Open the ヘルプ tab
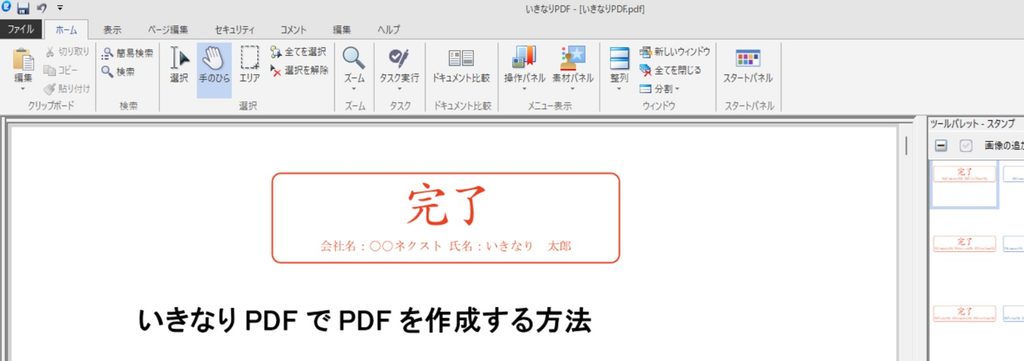 (389, 30)
